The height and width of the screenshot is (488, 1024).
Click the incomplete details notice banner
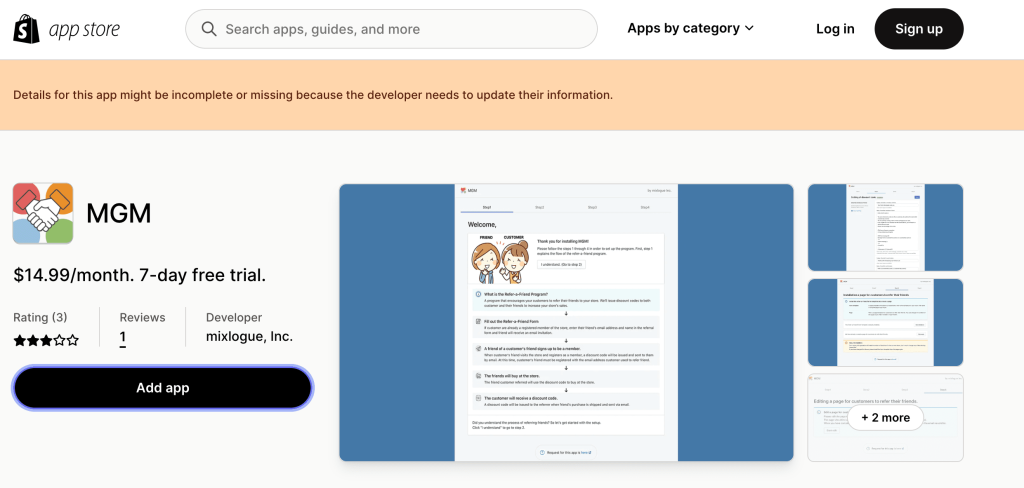coord(313,95)
